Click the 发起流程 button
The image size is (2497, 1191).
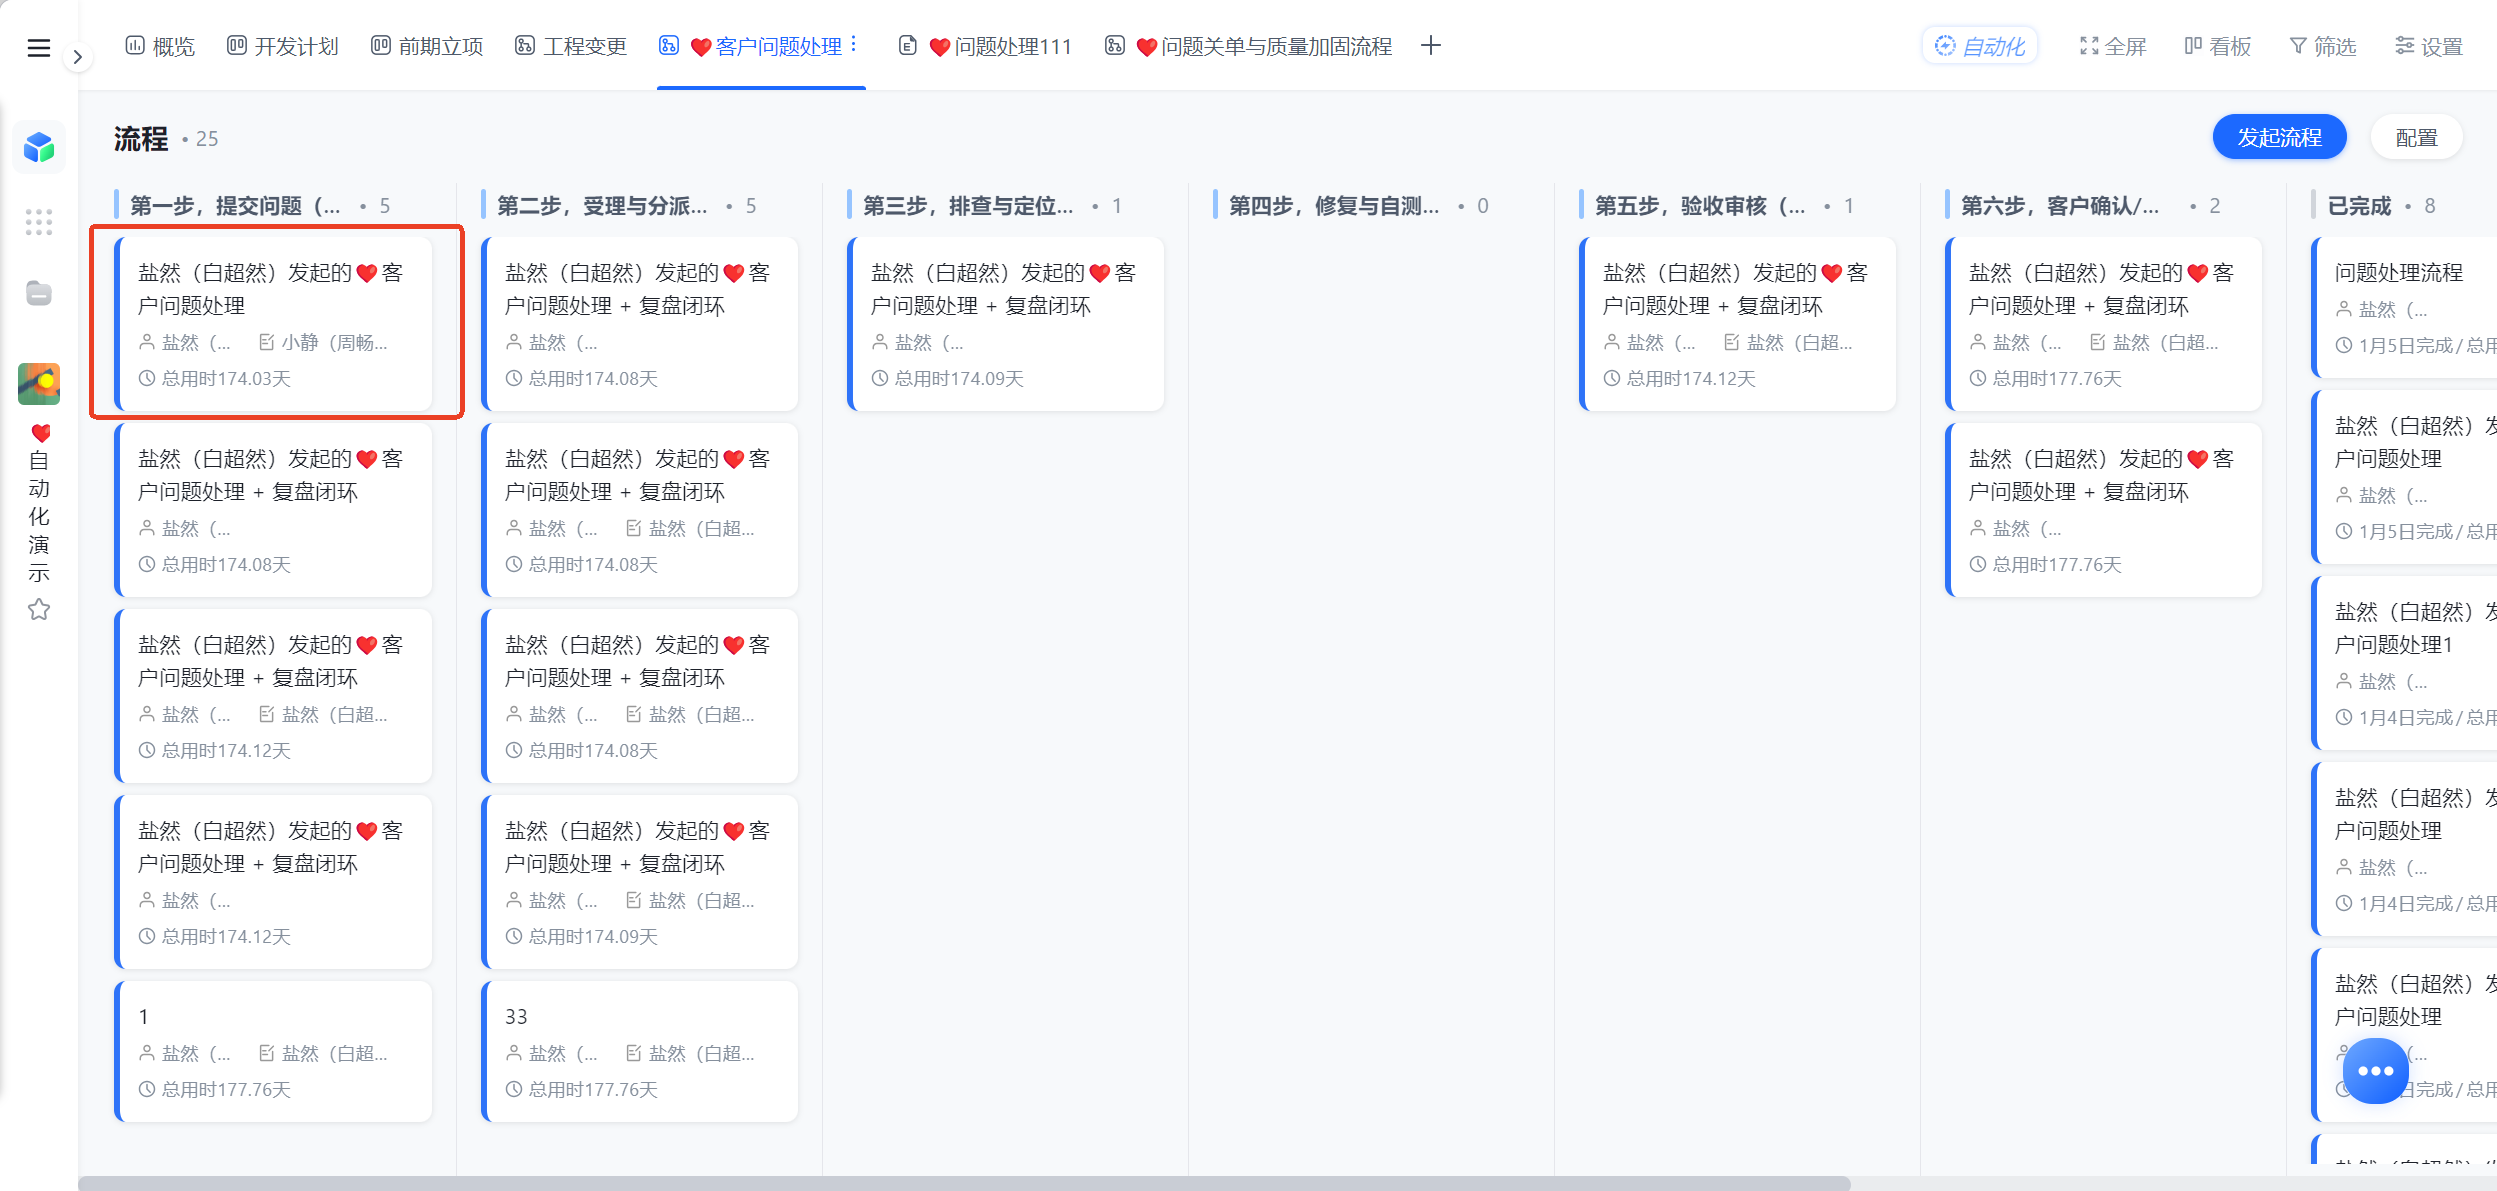(2279, 137)
